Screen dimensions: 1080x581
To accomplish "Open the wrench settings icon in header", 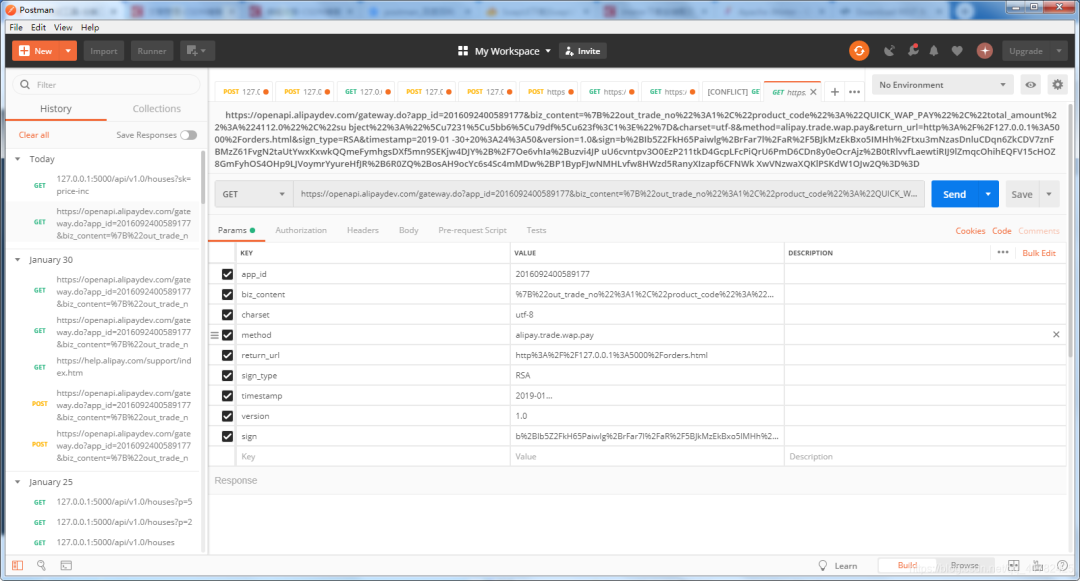I will click(913, 50).
